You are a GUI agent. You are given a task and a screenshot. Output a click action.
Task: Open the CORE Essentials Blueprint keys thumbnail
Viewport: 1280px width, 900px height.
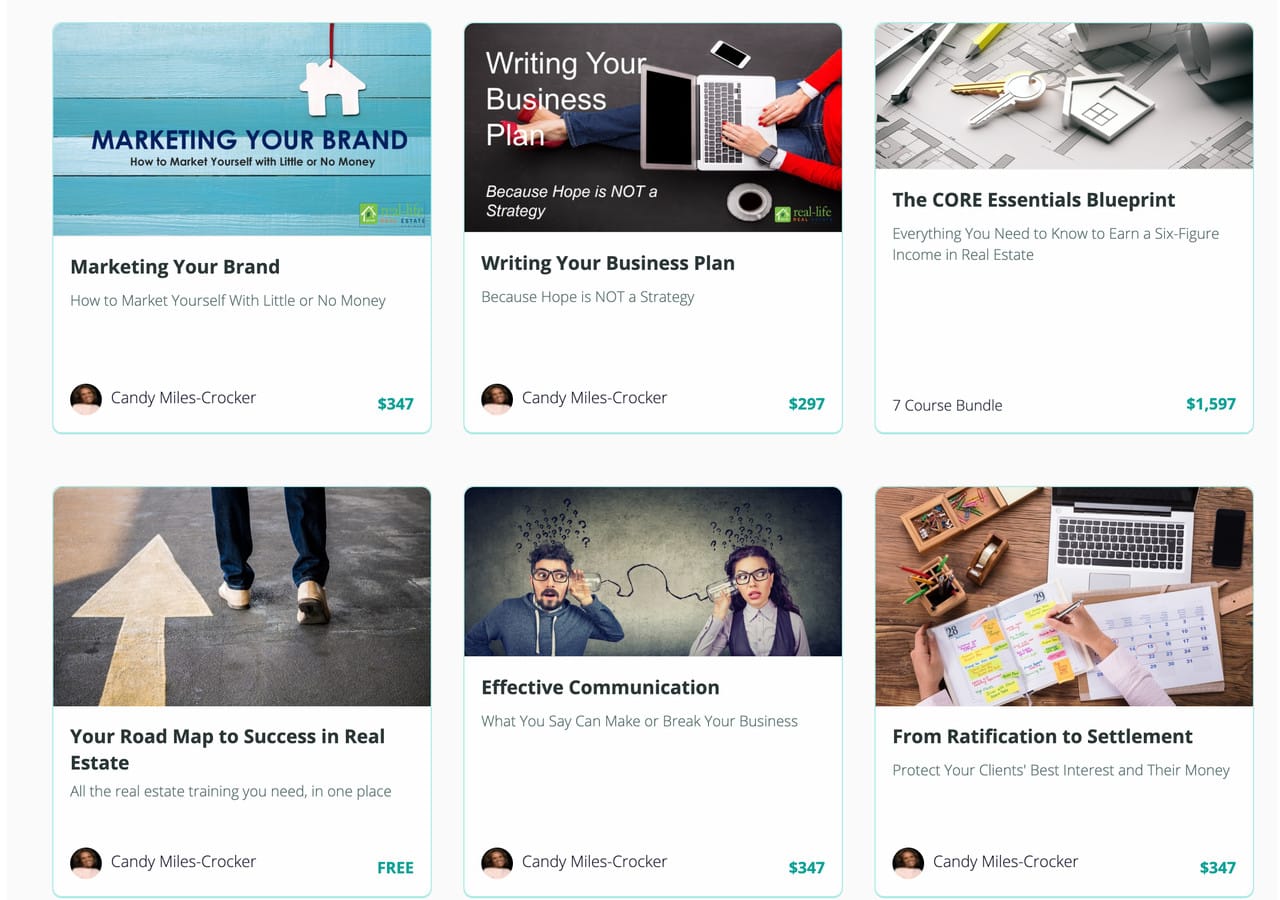(x=1064, y=96)
